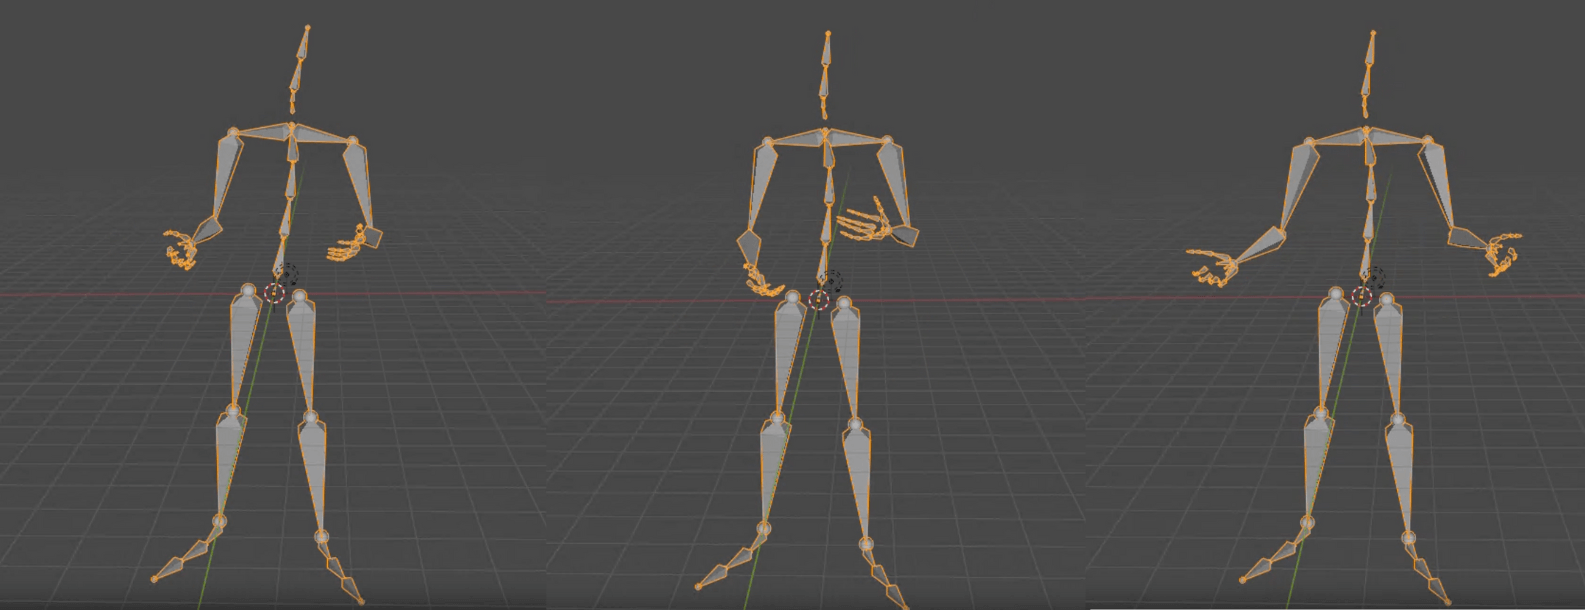Select right skeleton's outstretched hand on screen-left side
1585x610 pixels.
[1212, 267]
